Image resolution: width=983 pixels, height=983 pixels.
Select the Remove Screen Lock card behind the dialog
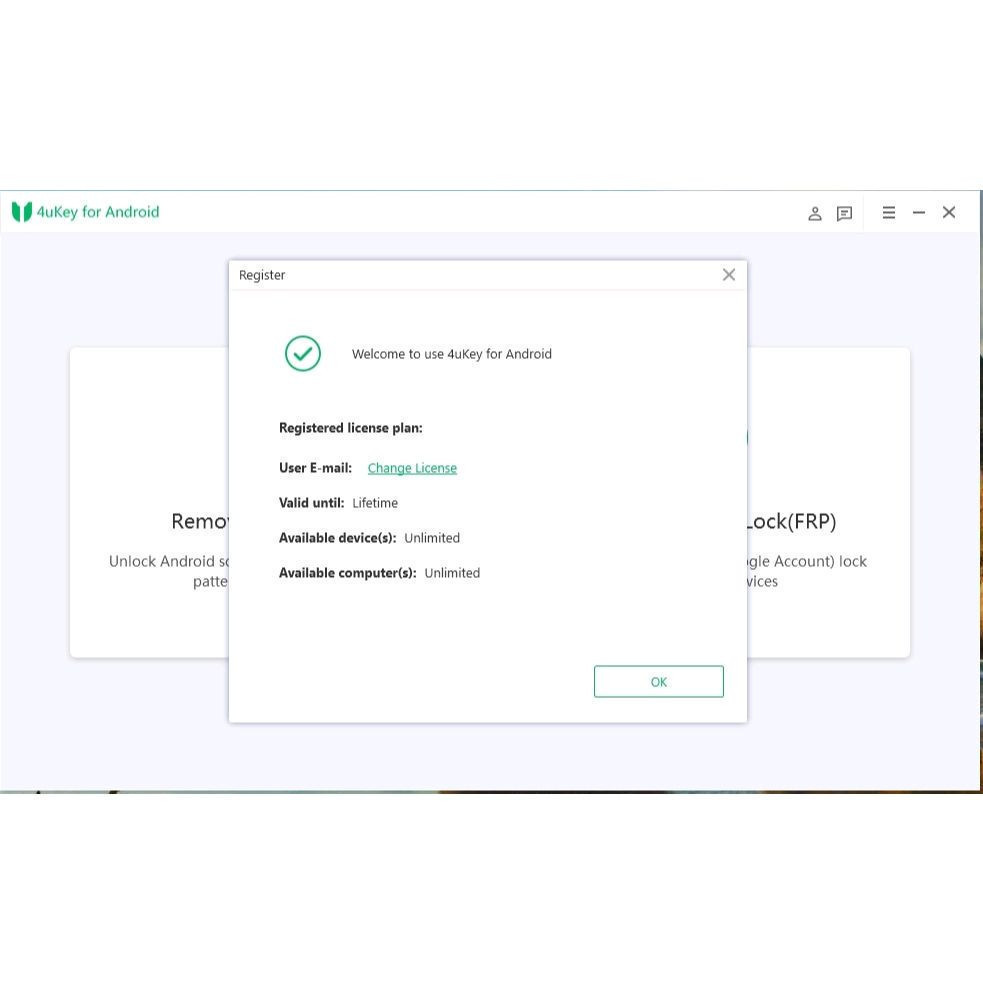click(x=149, y=503)
